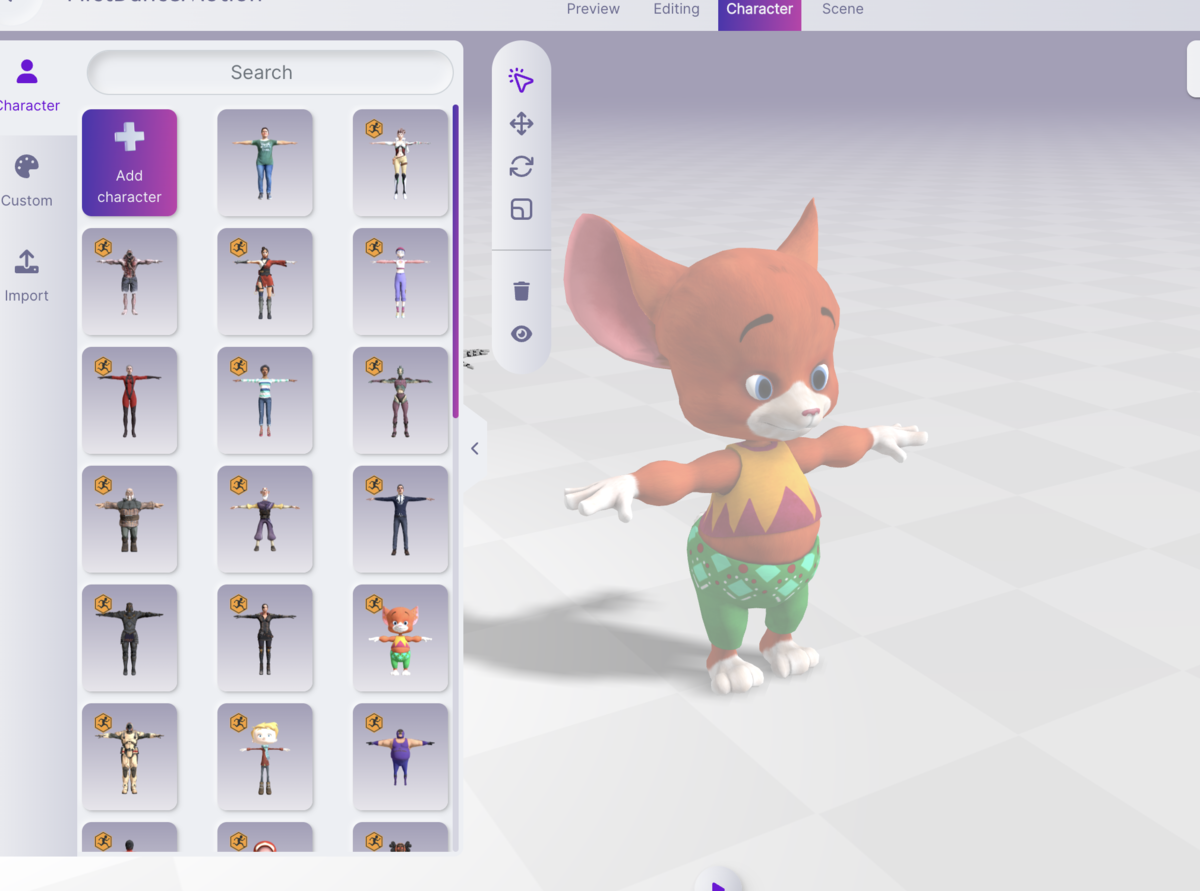Open the Character sidebar section
Image resolution: width=1200 pixels, height=891 pixels.
pos(27,86)
